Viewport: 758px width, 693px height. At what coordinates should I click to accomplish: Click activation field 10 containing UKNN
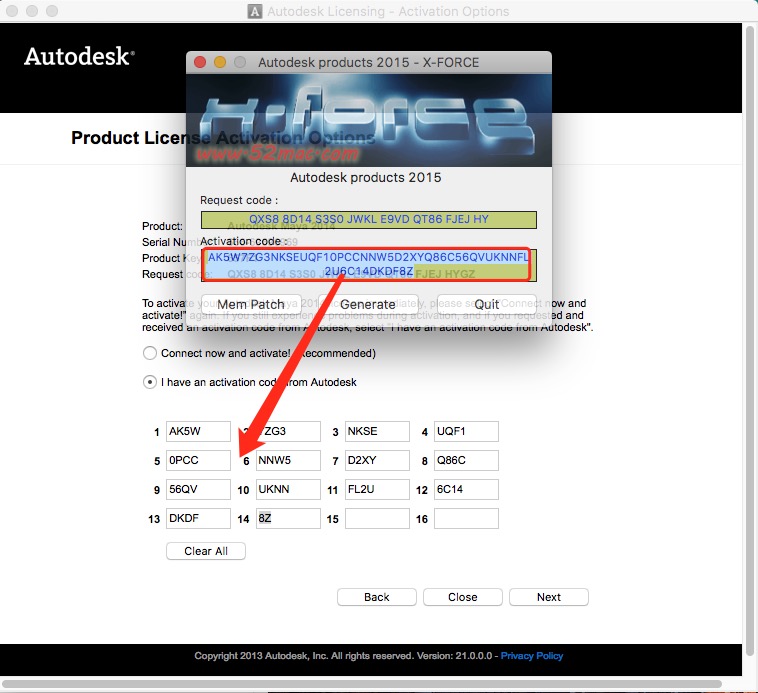click(288, 490)
